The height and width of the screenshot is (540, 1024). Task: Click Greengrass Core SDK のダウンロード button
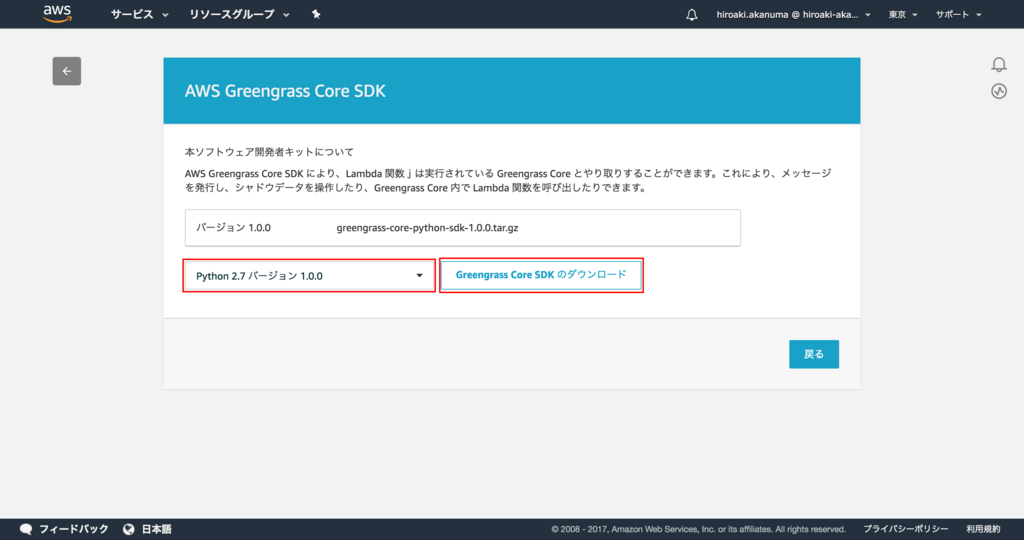(x=541, y=275)
